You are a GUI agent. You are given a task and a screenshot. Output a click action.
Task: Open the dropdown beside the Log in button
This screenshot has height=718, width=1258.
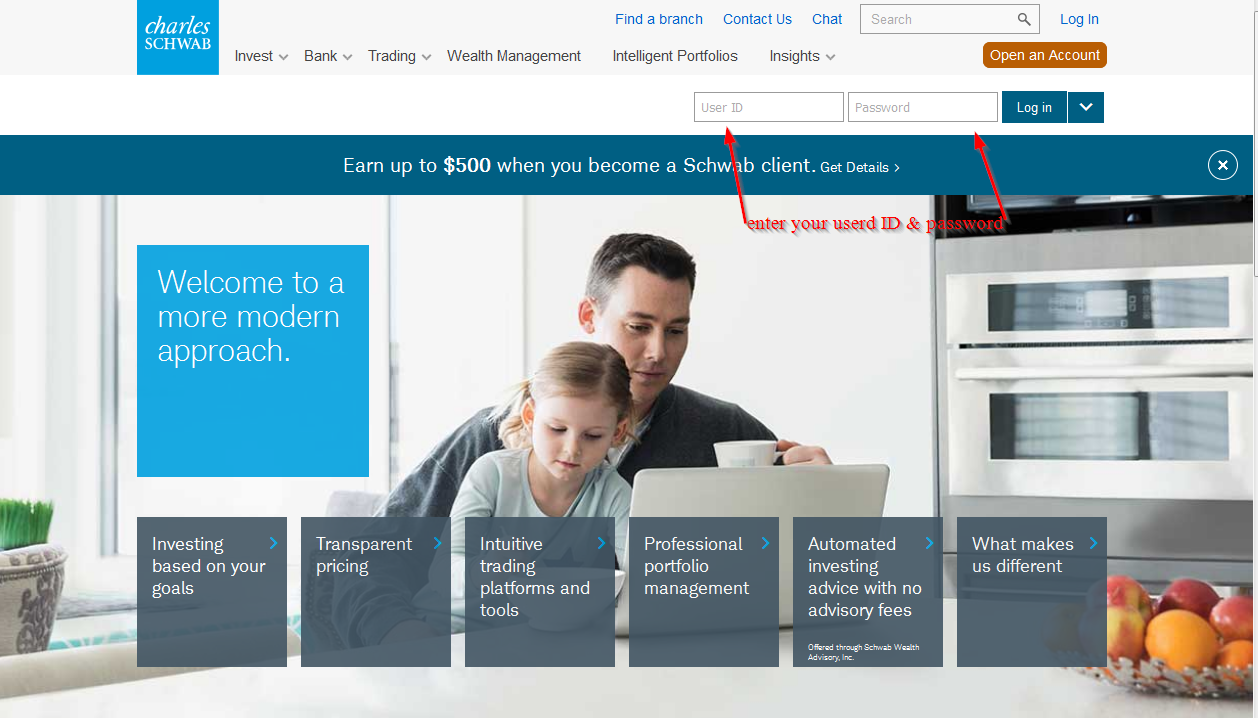[1085, 107]
